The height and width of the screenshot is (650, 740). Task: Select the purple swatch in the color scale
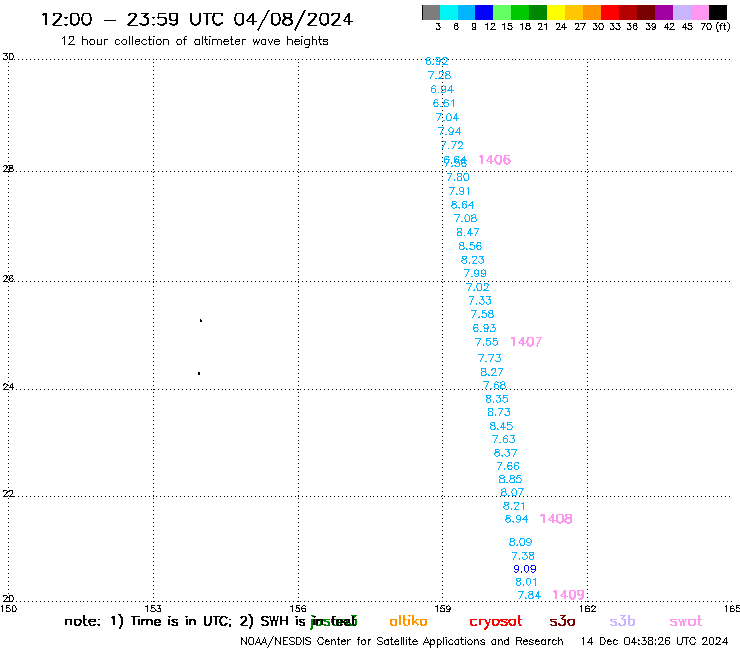[664, 12]
